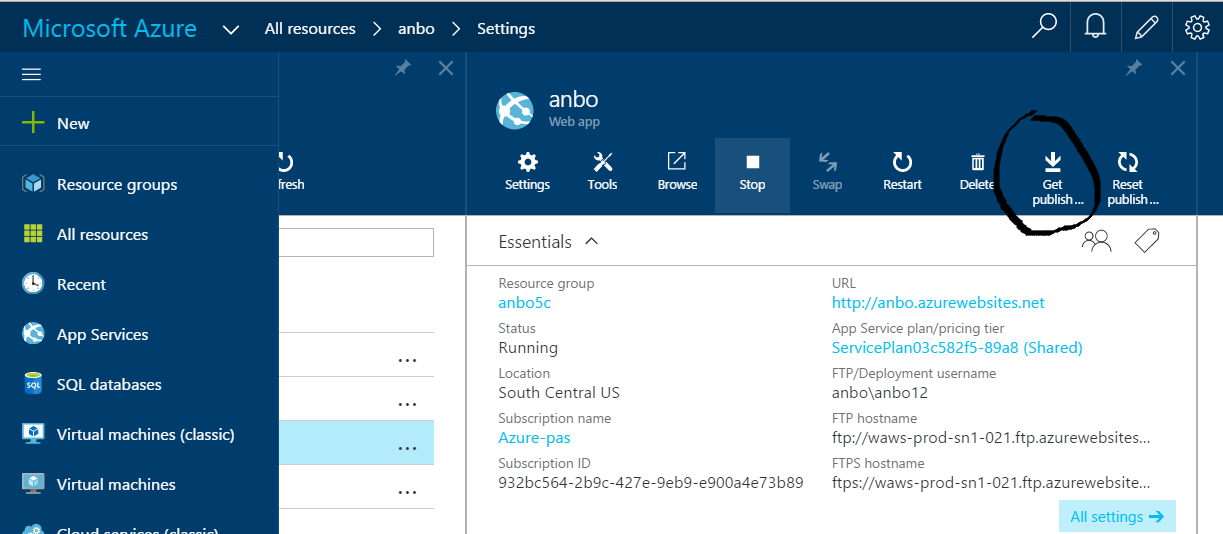Click the Refresh button in left blade
Screen dimensions: 1223x534
pyautogui.click(x=290, y=172)
